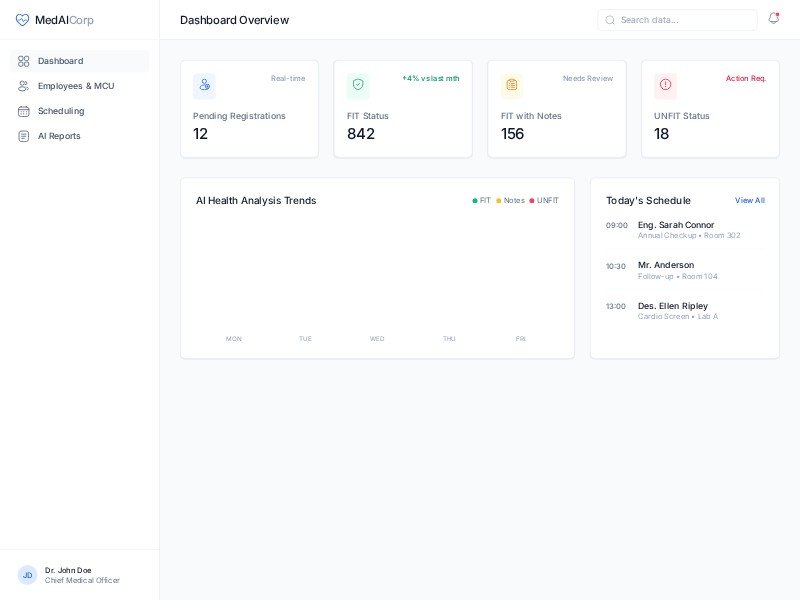Open notifications via the bell icon

click(x=773, y=19)
